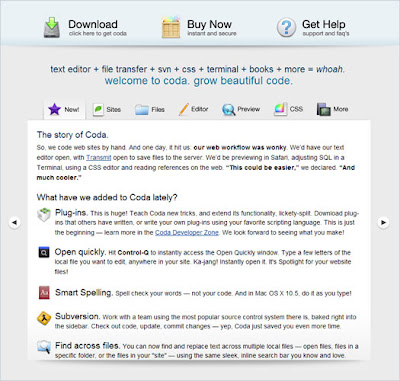Click the Get Help heading link

(324, 24)
